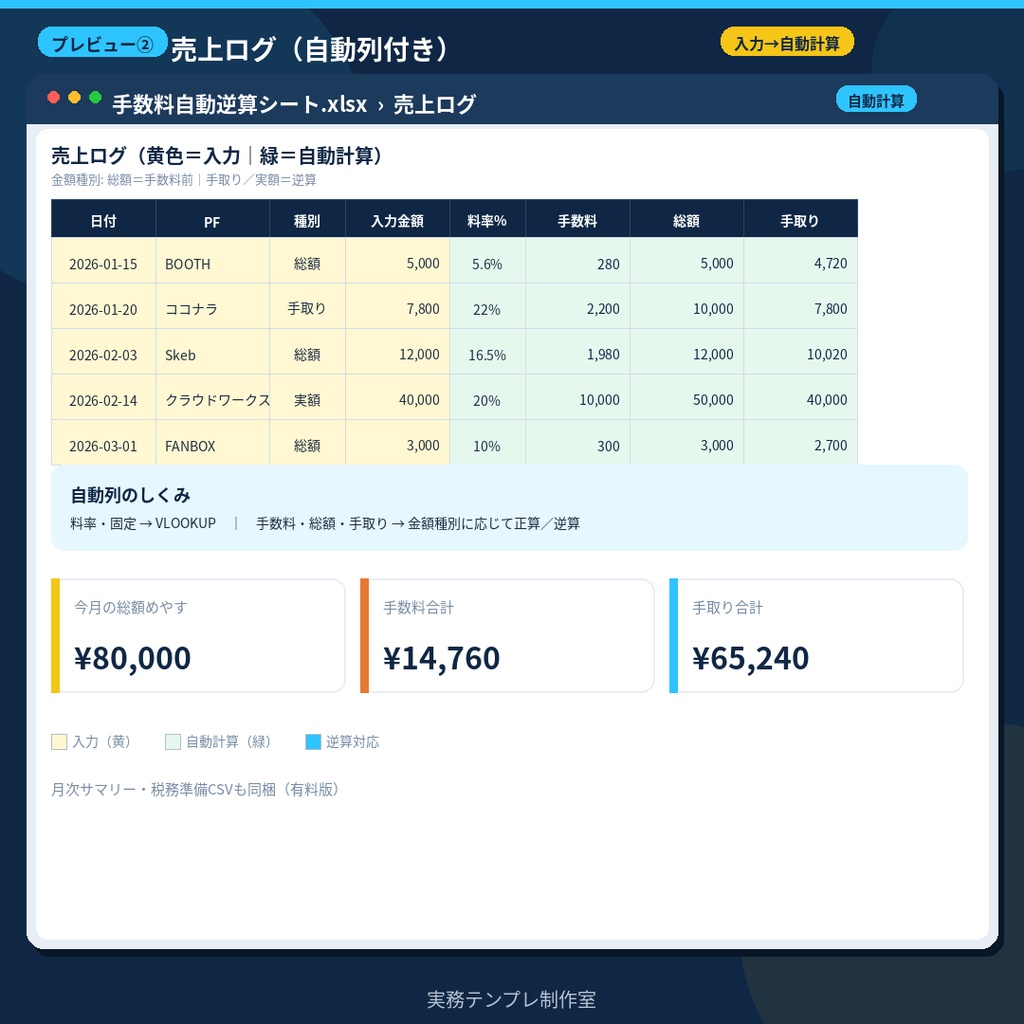
Task: Click the ココナラ platform cell
Action: 212,306
